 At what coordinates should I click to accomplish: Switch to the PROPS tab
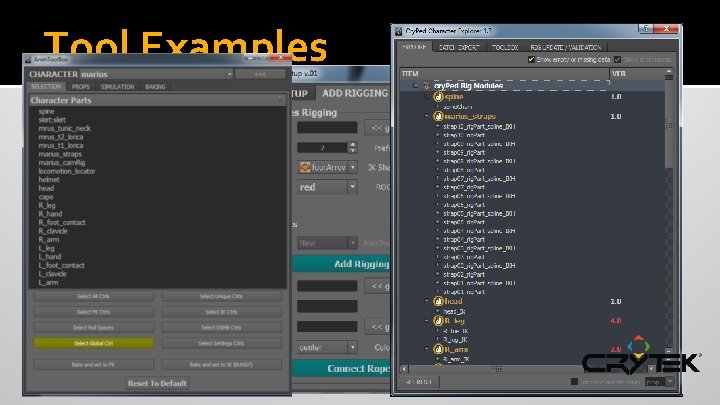81,87
